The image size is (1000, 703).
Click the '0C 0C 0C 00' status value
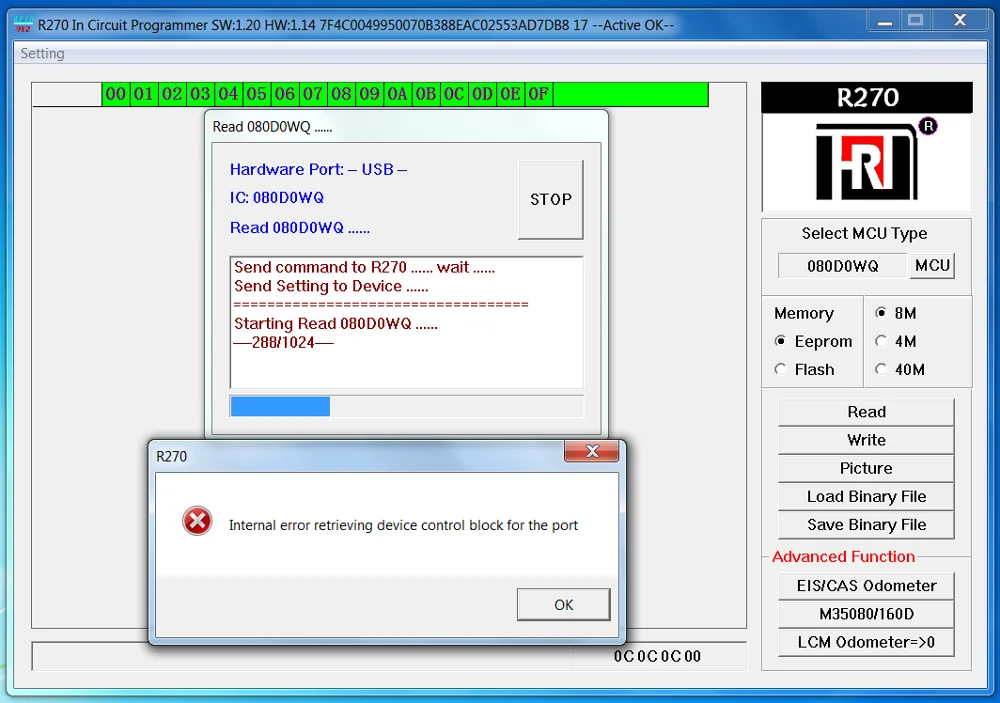(657, 656)
